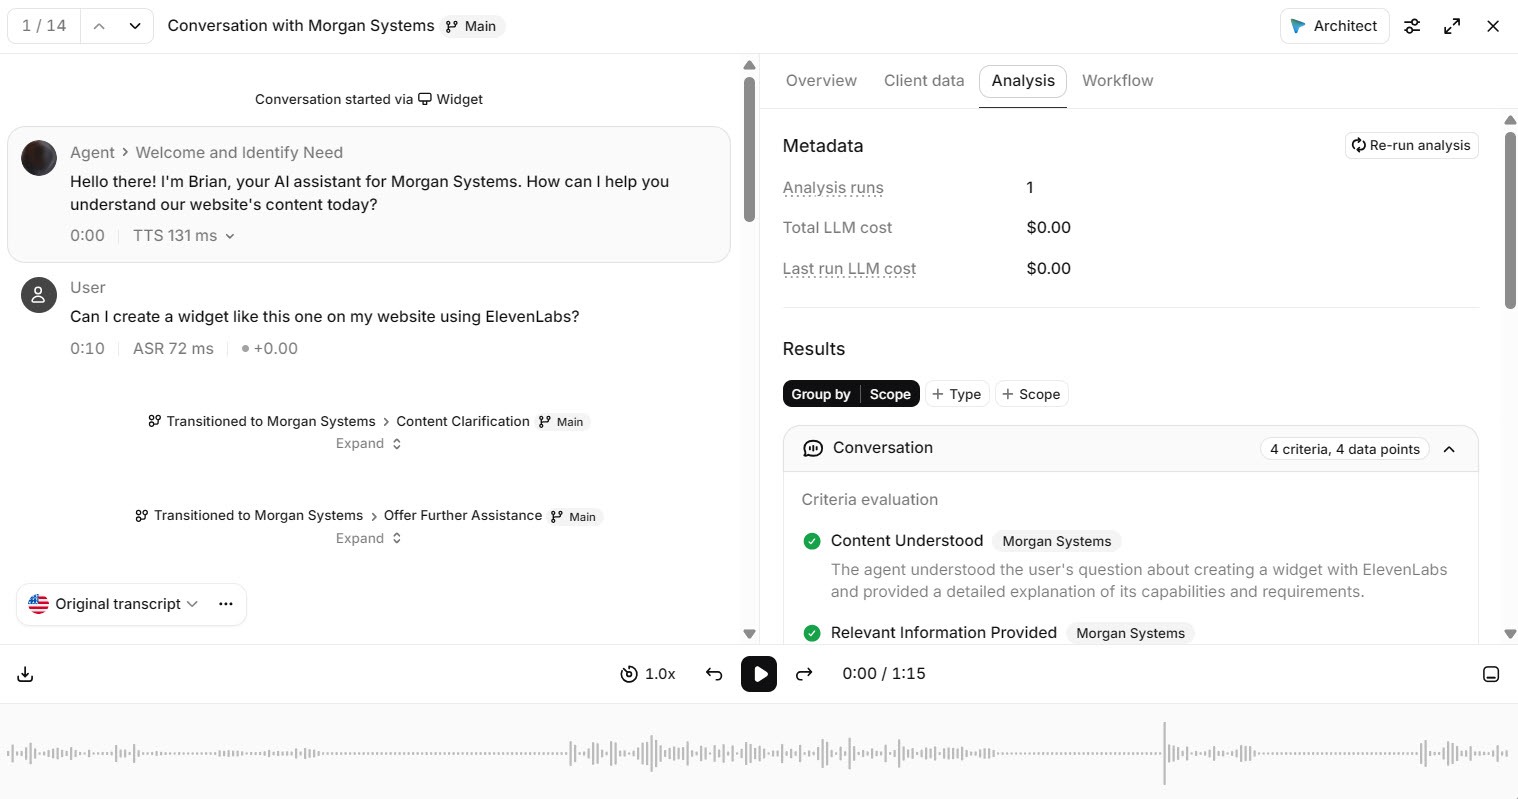1518x799 pixels.
Task: Expand the panel to fullscreen
Action: (1452, 26)
